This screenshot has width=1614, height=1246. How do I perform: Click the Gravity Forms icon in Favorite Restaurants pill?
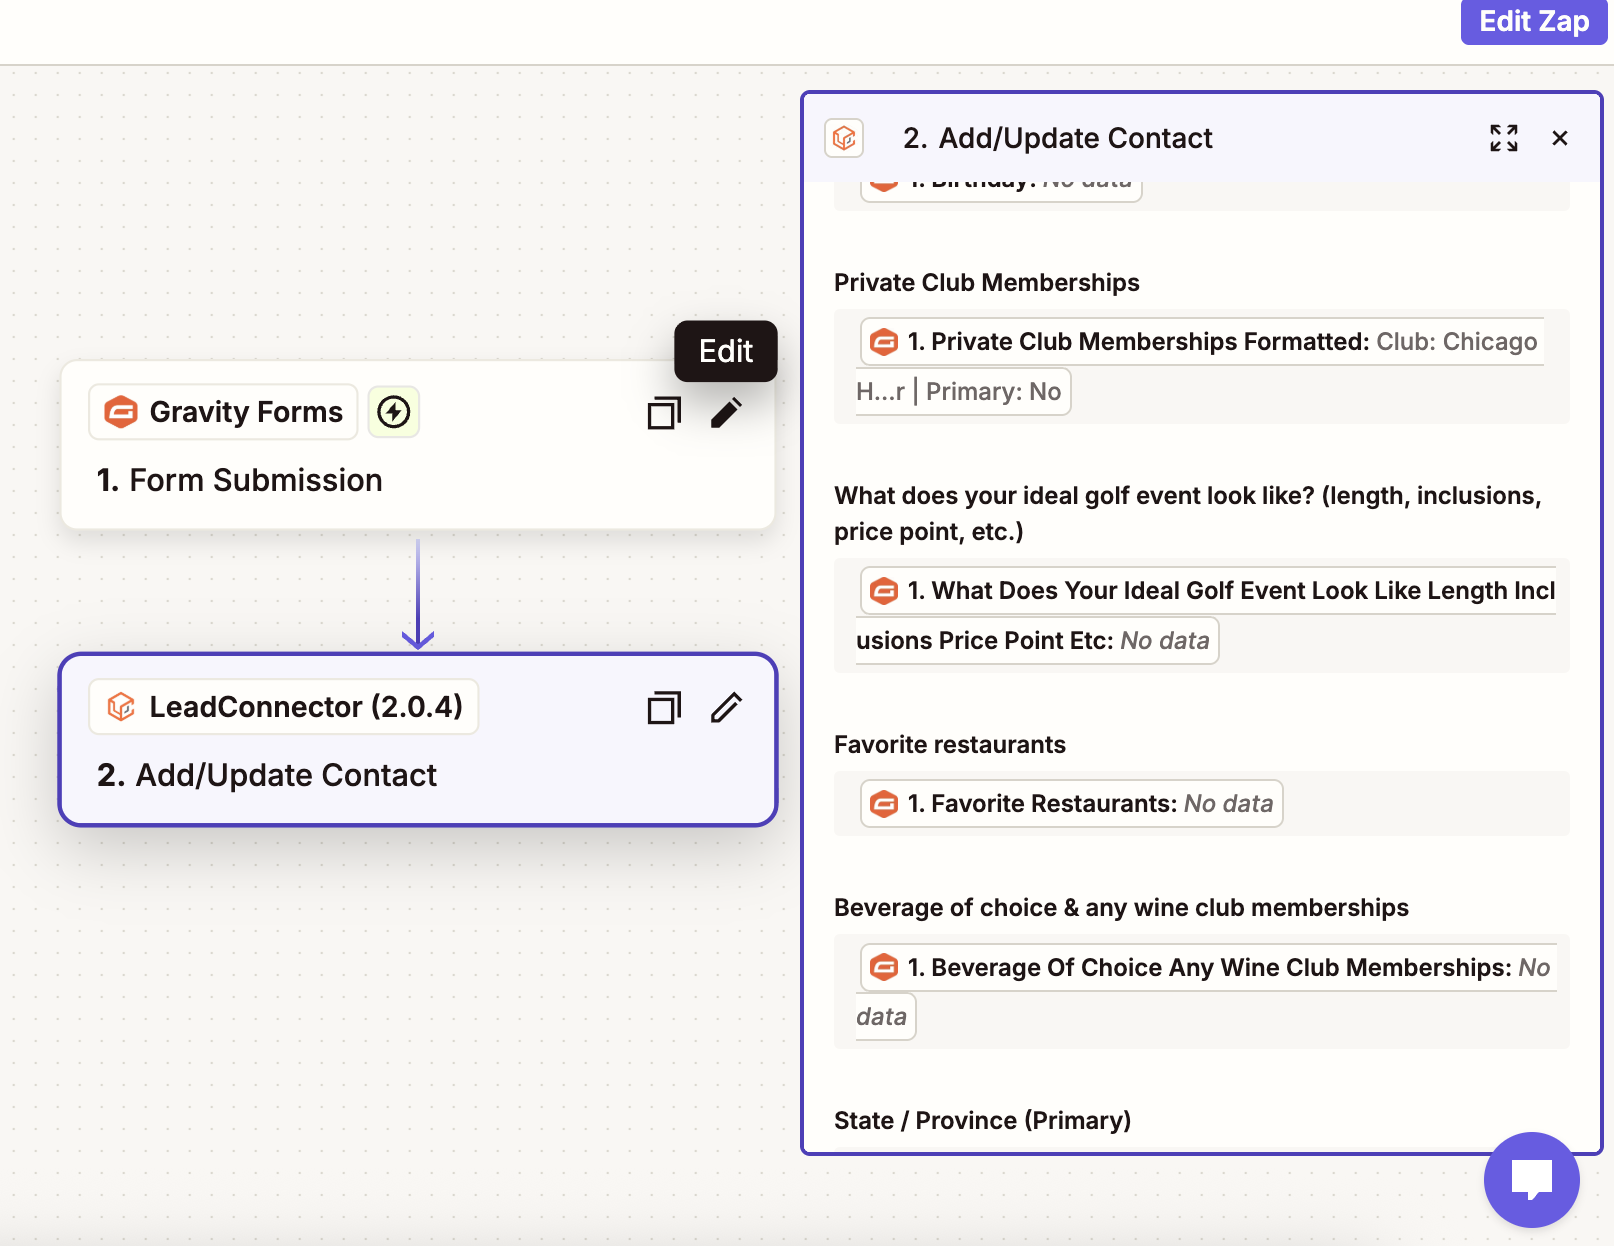[x=884, y=804]
